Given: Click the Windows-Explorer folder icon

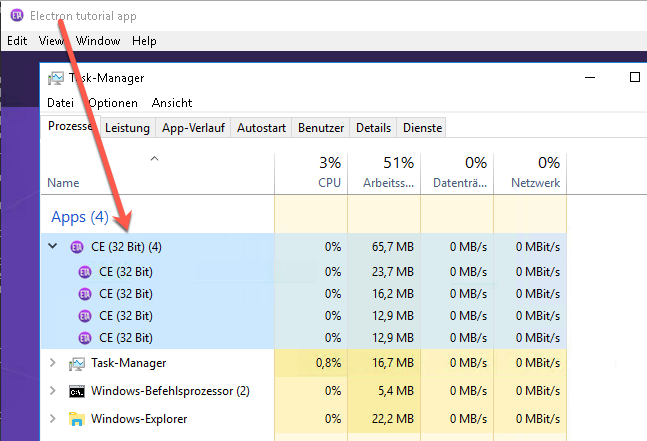Looking at the screenshot, I should tap(77, 419).
